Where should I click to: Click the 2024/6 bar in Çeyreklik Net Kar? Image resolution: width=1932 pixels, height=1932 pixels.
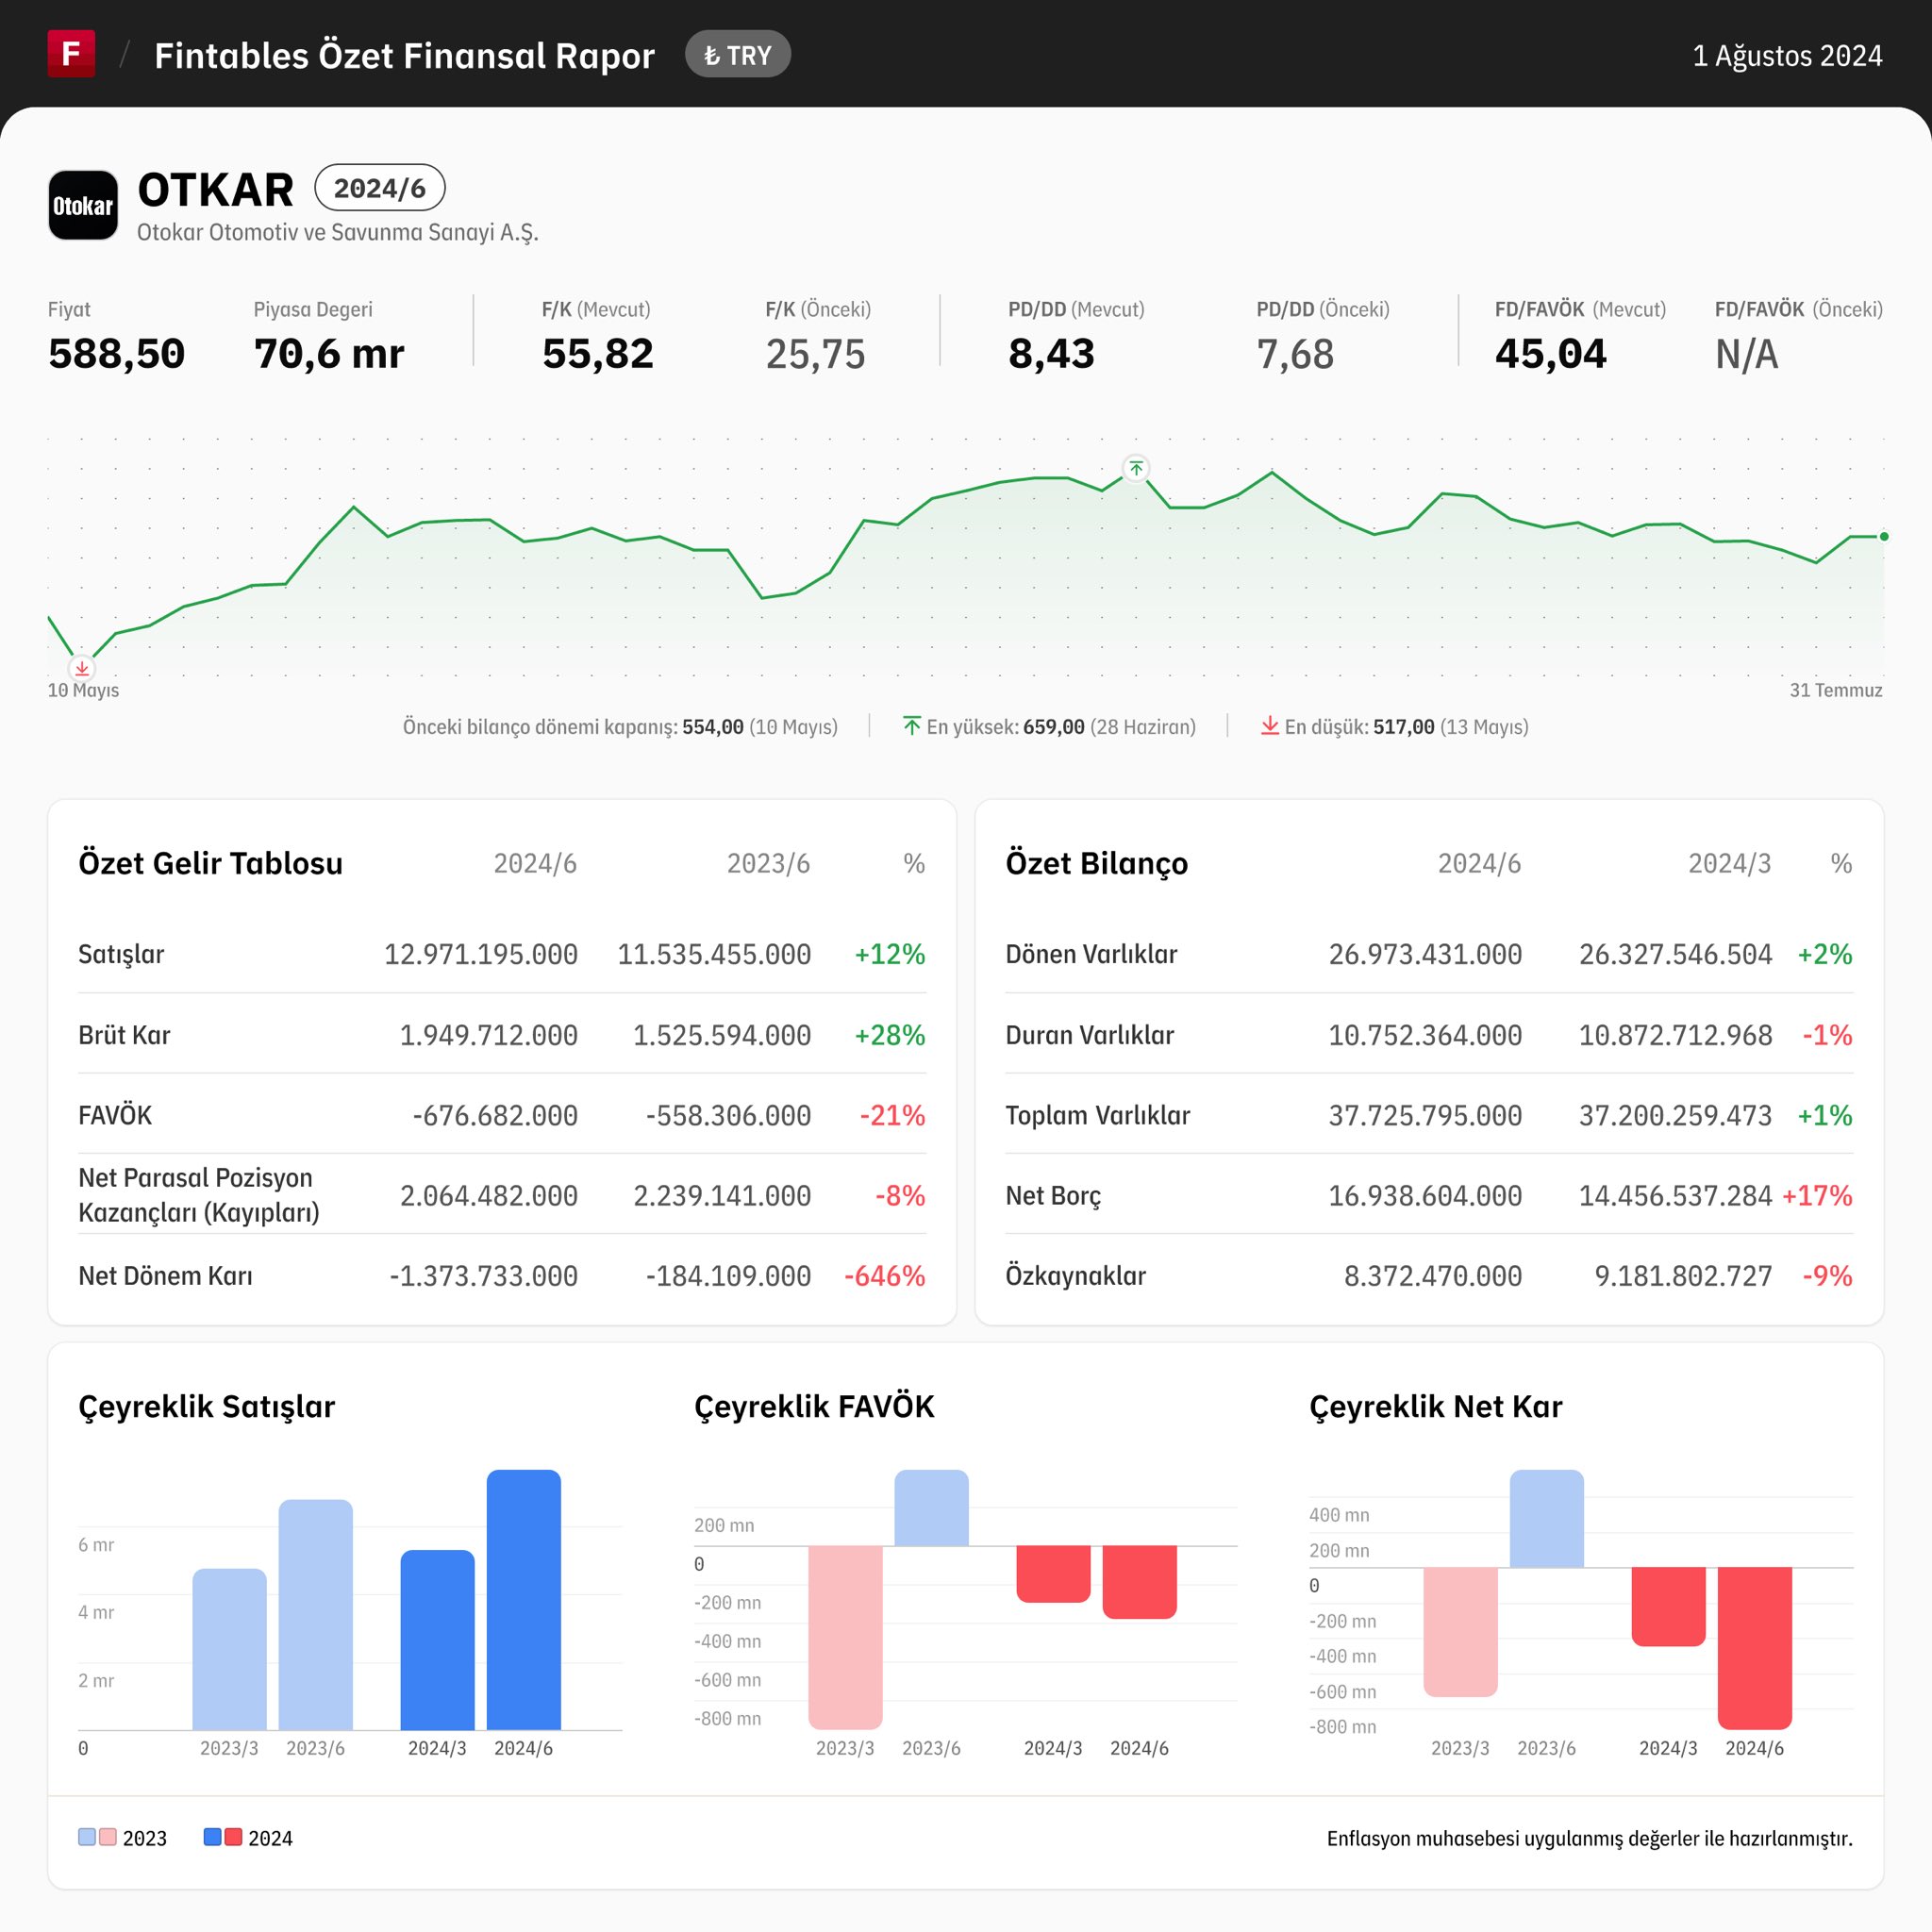(1755, 1648)
